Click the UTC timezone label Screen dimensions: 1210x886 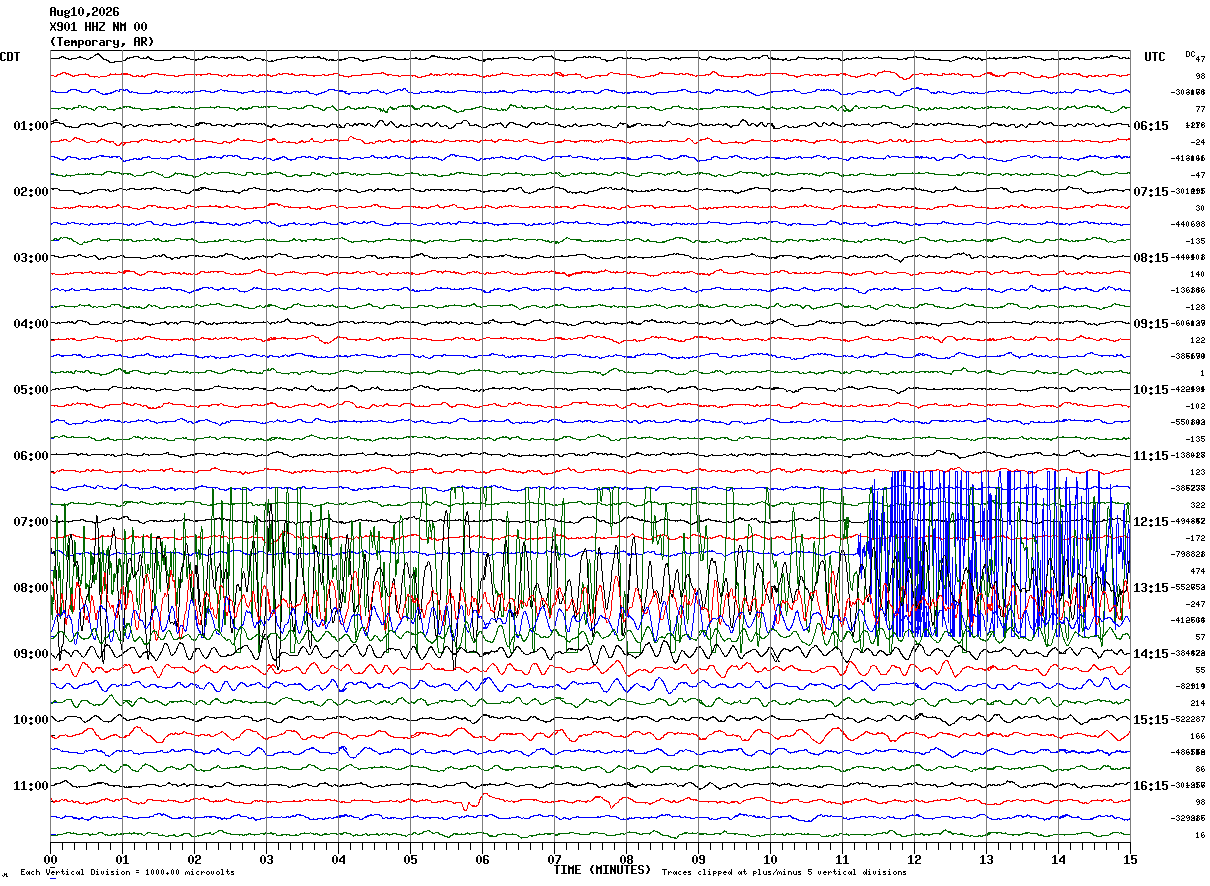tap(1155, 57)
